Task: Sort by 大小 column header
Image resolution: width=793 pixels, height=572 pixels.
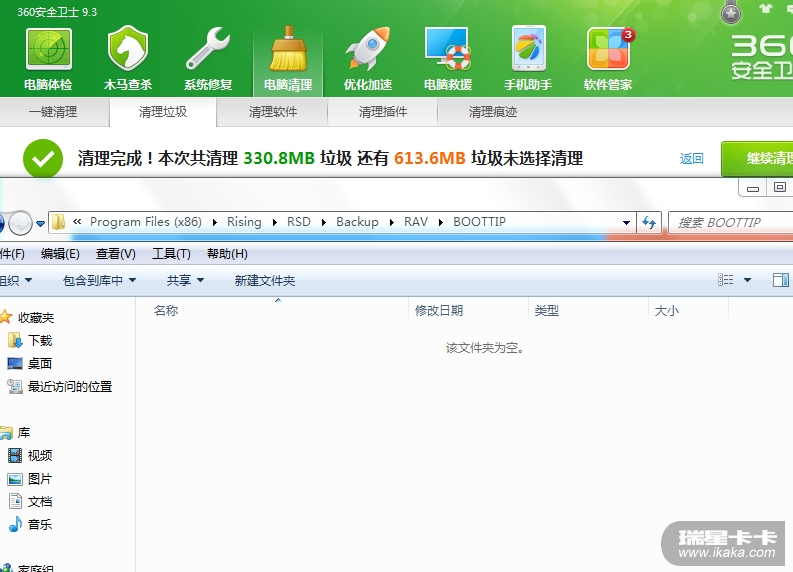Action: coord(667,311)
